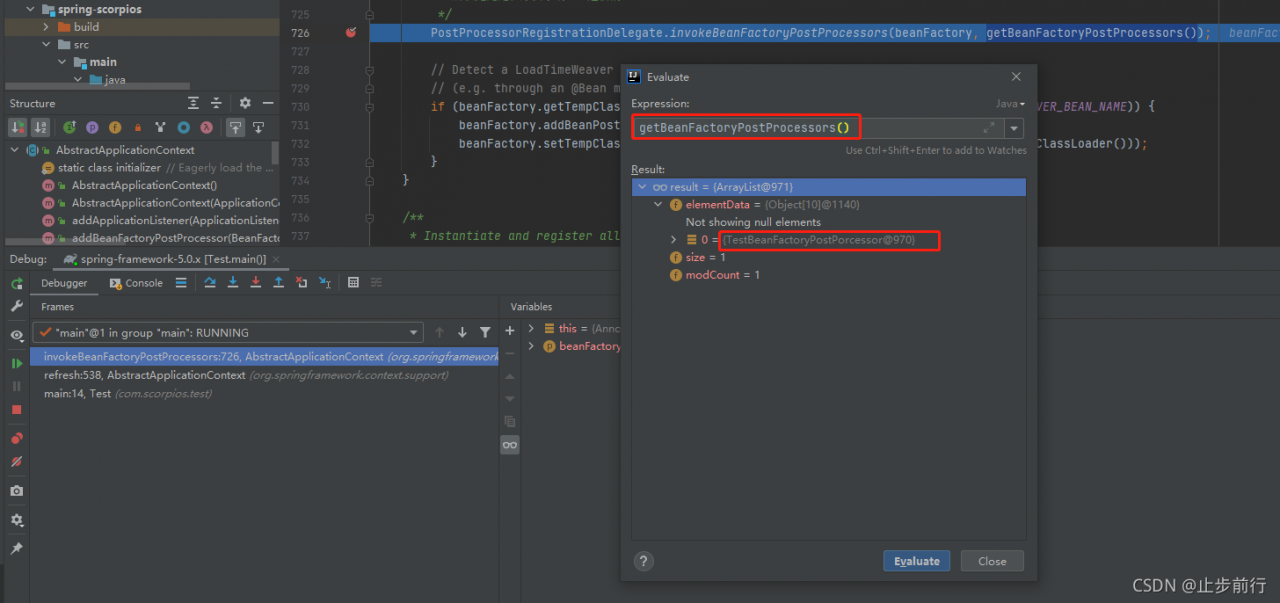
Task: Select main:14, Test stack frame
Action: click(264, 393)
